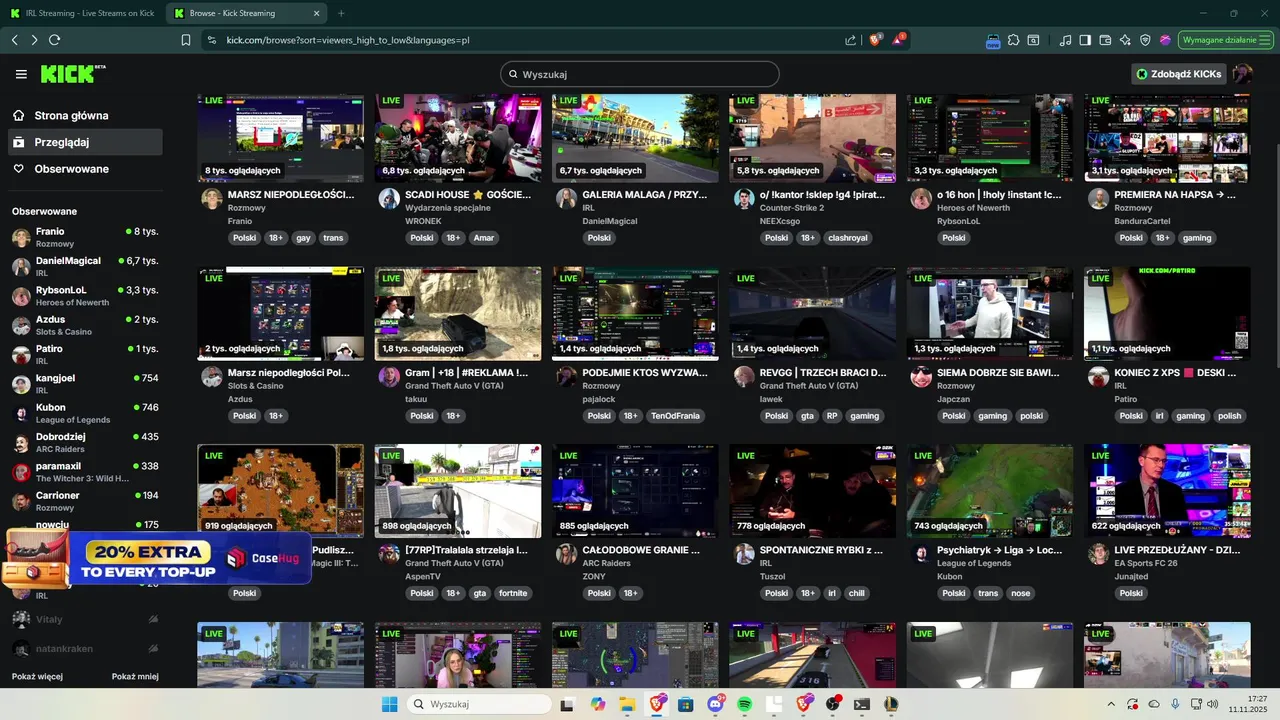Open Discord from the taskbar
1280x720 pixels.
pos(715,704)
